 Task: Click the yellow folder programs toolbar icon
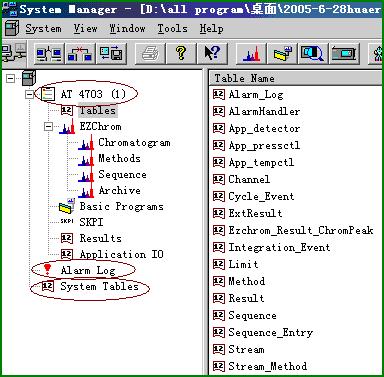[x=283, y=53]
